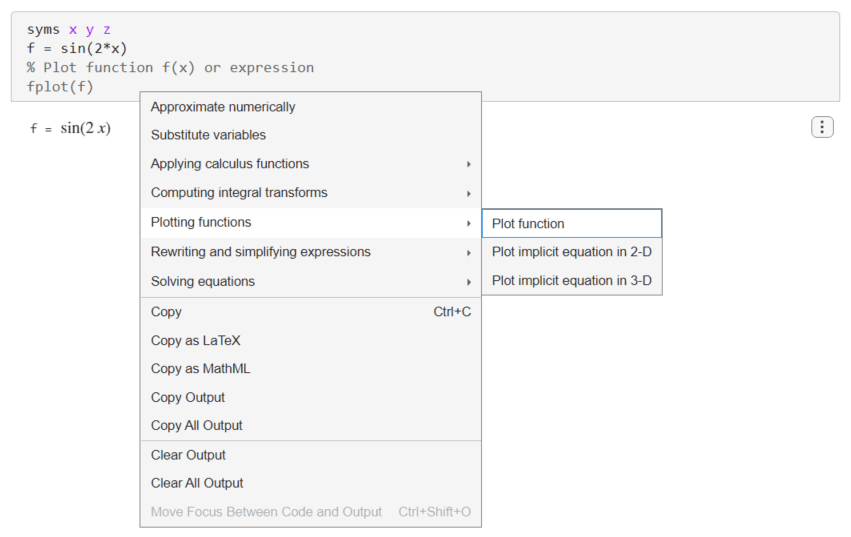Viewport: 851px width, 537px height.
Task: Select Copy as LaTeX option
Action: pyautogui.click(x=195, y=340)
